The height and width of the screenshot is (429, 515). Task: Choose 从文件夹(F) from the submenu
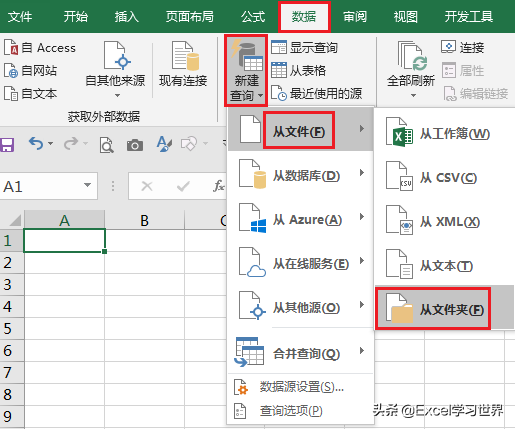pyautogui.click(x=445, y=308)
